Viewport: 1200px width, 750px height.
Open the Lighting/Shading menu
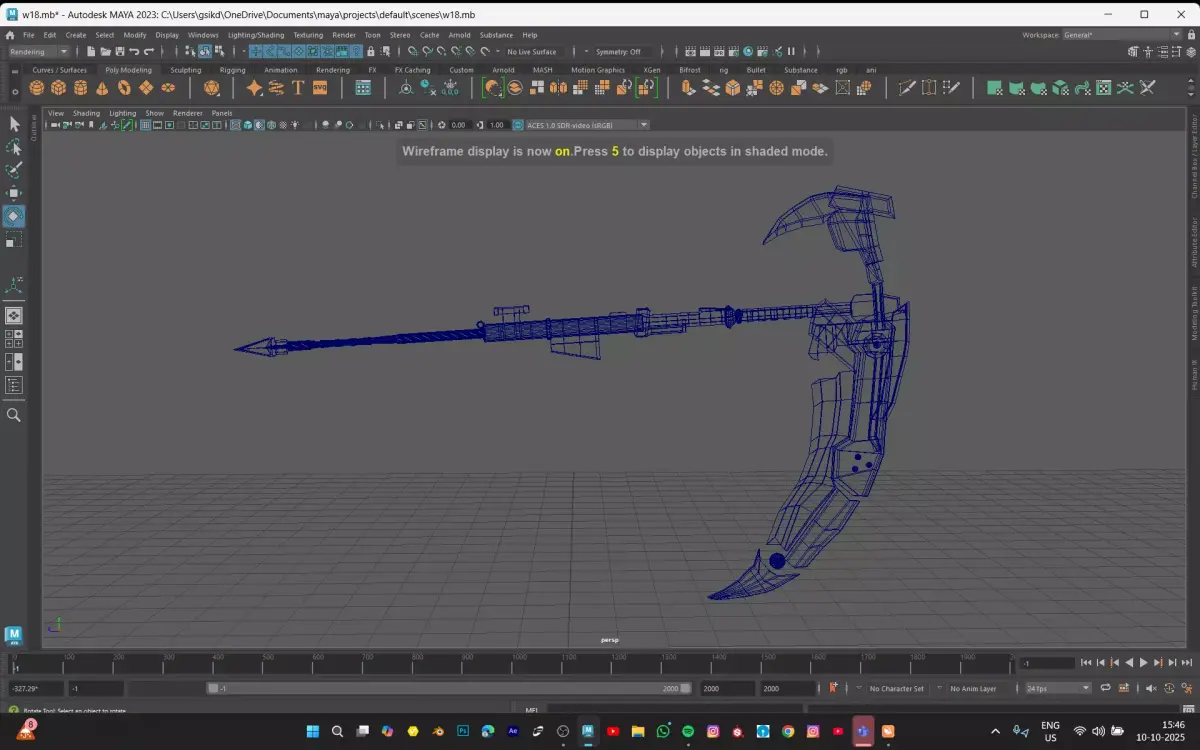coord(256,35)
